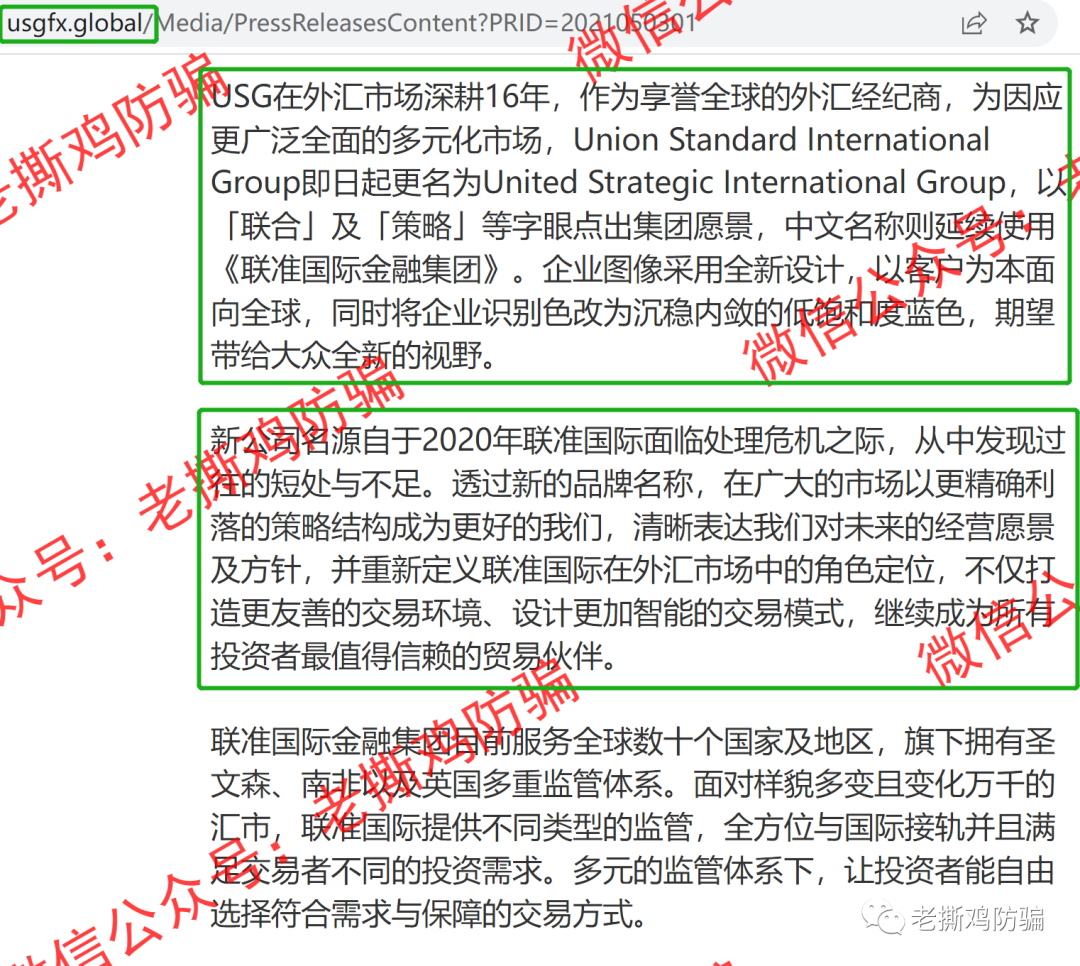Image resolution: width=1080 pixels, height=966 pixels.
Task: Click the line starting "联准国际金融集团目前服务全球"
Action: pos(633,742)
